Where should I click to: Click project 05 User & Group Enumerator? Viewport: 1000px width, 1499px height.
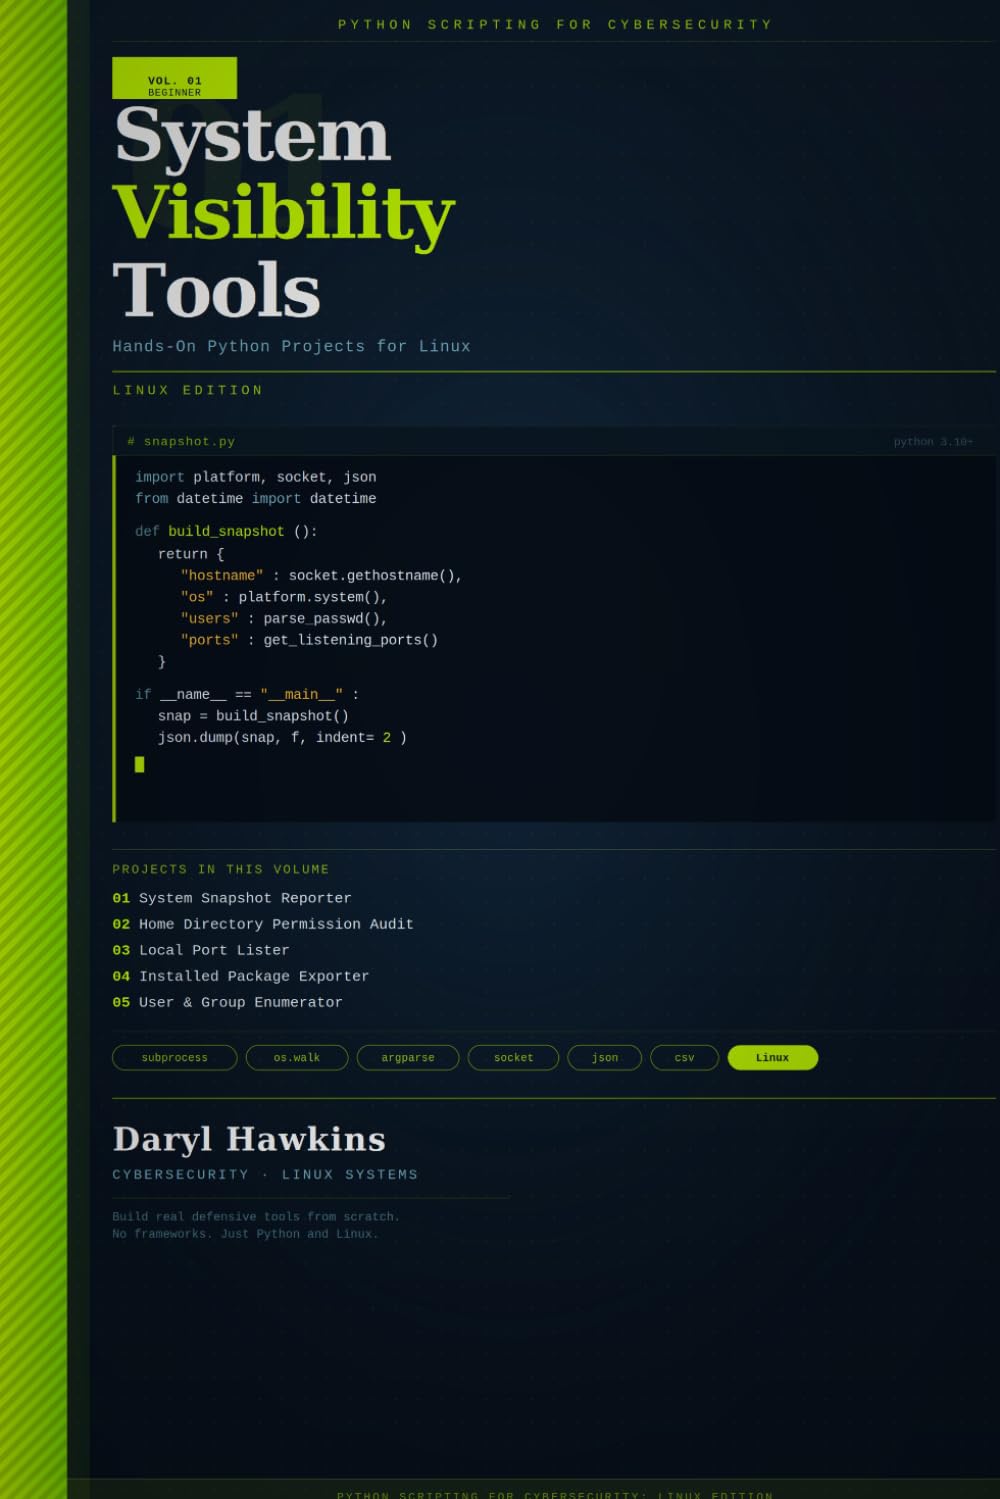[227, 1002]
